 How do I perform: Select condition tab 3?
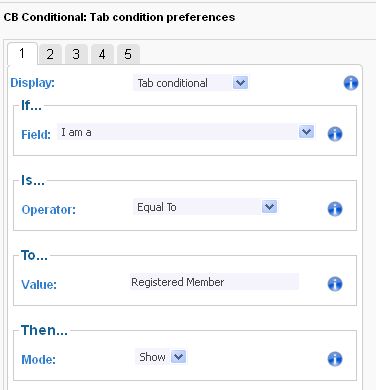point(76,54)
